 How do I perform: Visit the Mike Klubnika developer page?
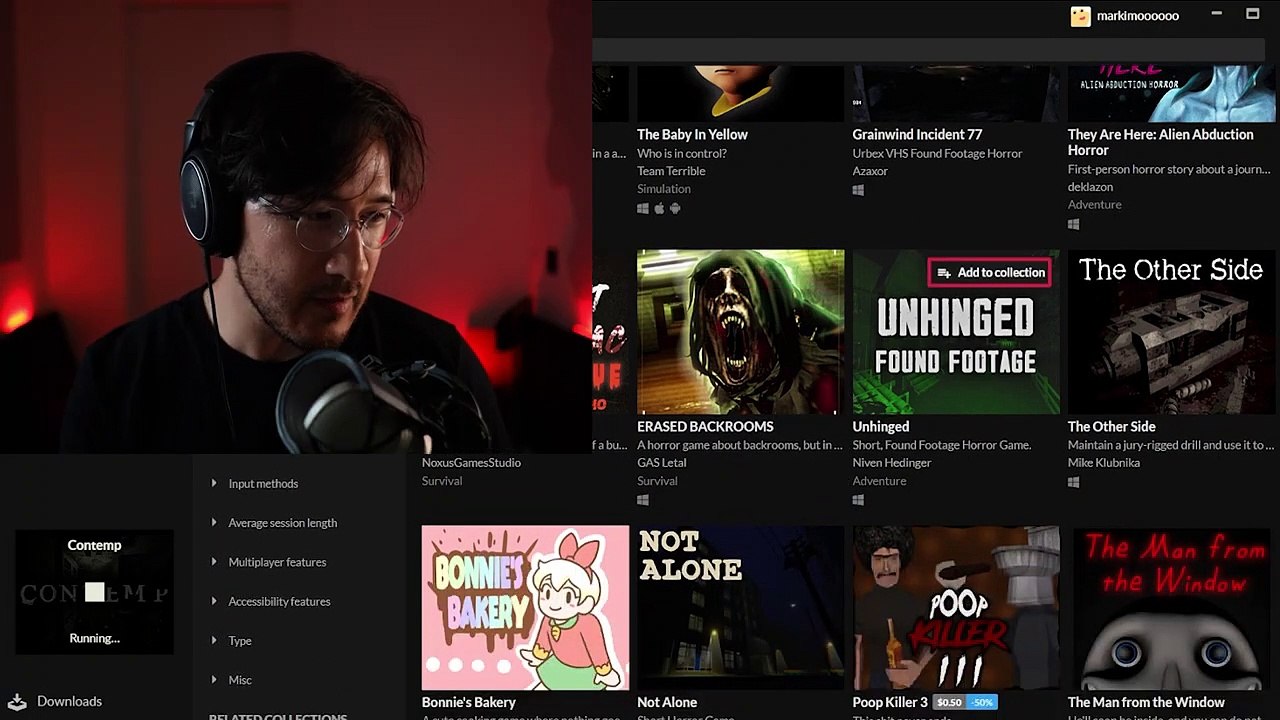[1104, 463]
